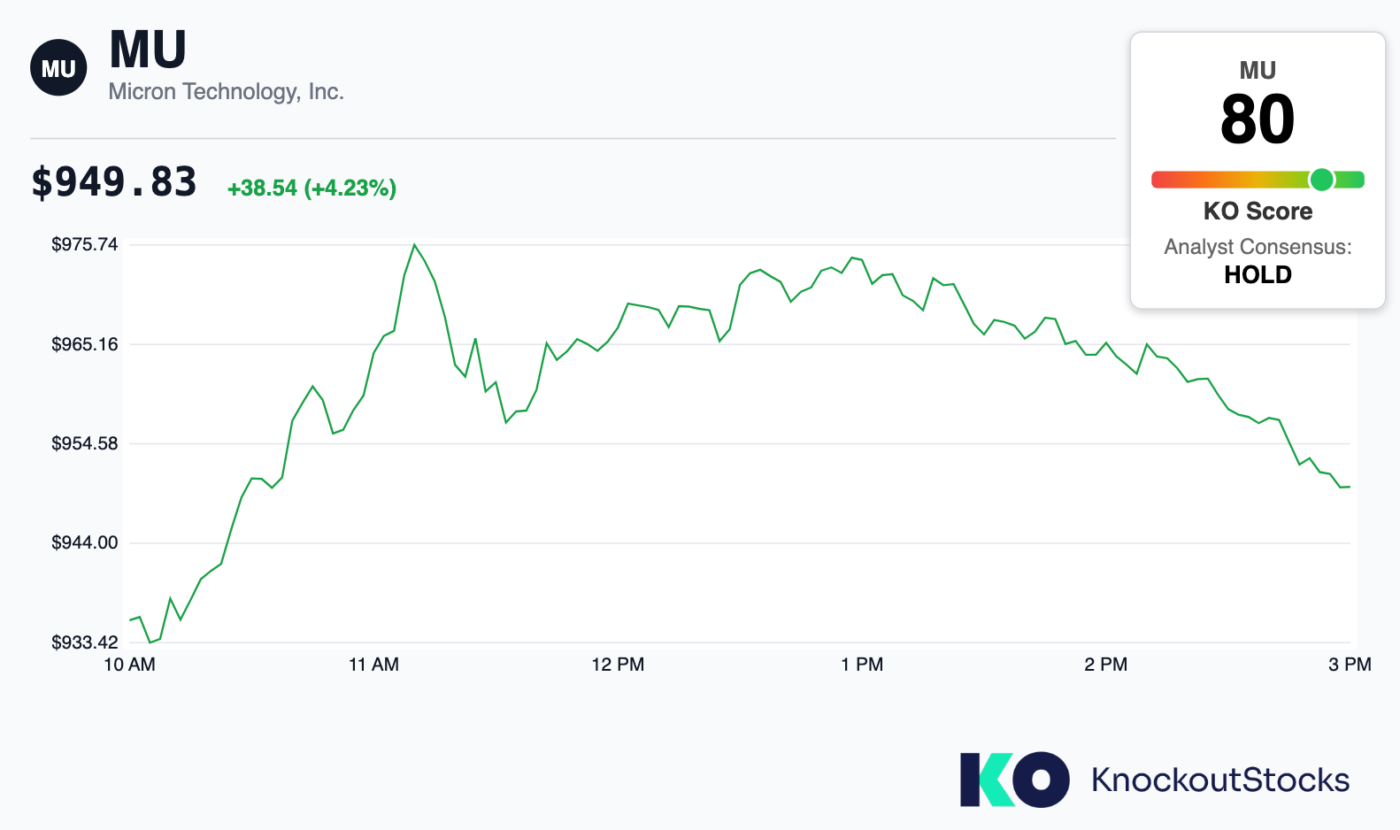Click the $965.16 y-axis label
Viewport: 1400px width, 830px height.
(84, 344)
